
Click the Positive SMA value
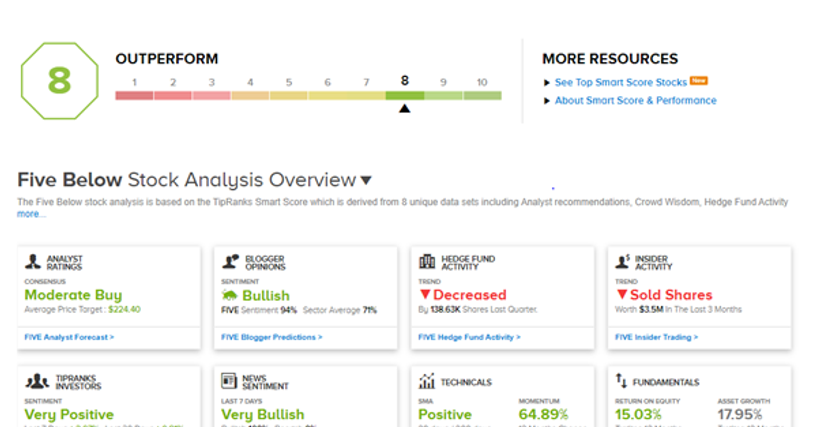(445, 414)
